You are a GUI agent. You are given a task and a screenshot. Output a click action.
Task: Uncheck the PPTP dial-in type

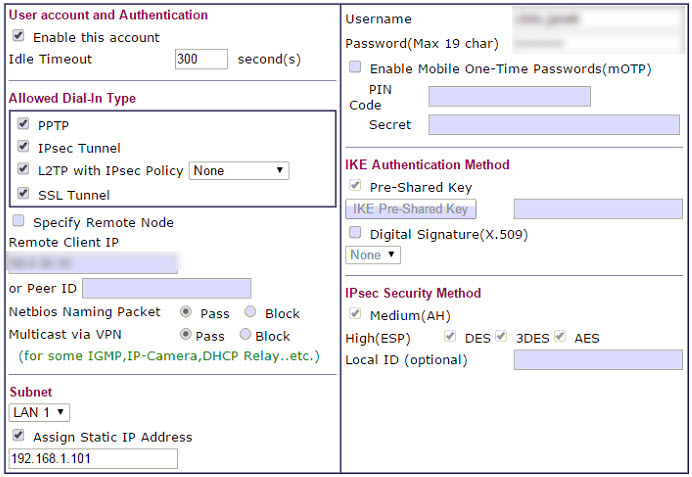coord(24,124)
